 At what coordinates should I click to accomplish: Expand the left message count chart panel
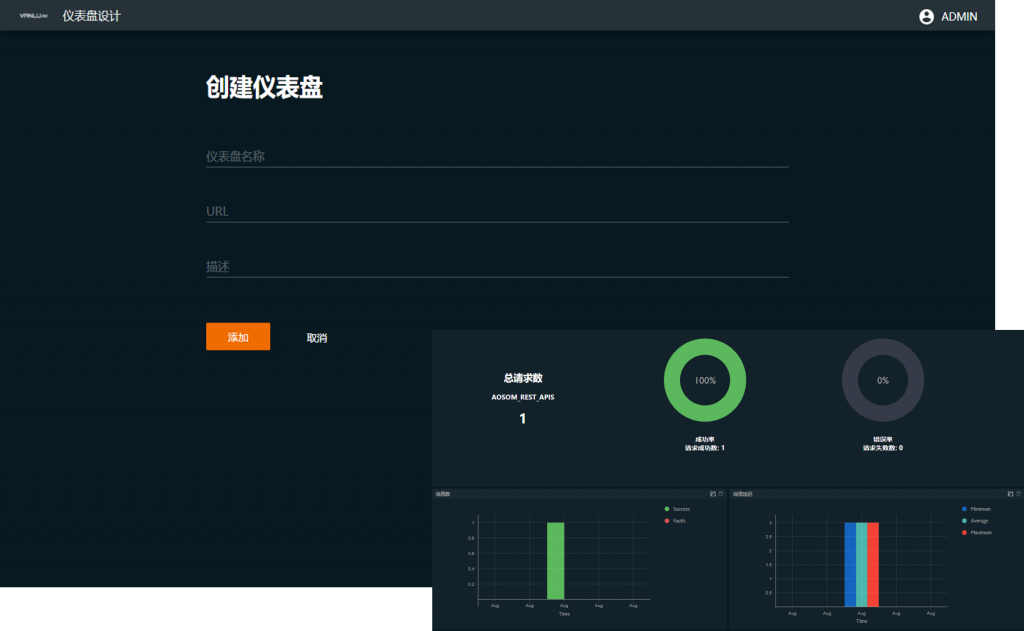712,494
